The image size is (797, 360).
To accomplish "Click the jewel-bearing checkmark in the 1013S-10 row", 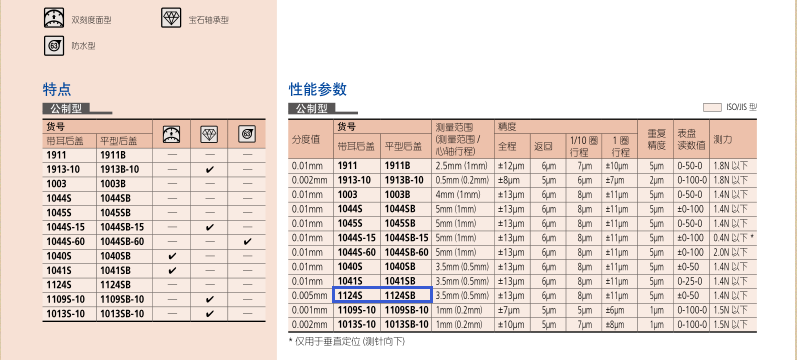I will click(209, 315).
